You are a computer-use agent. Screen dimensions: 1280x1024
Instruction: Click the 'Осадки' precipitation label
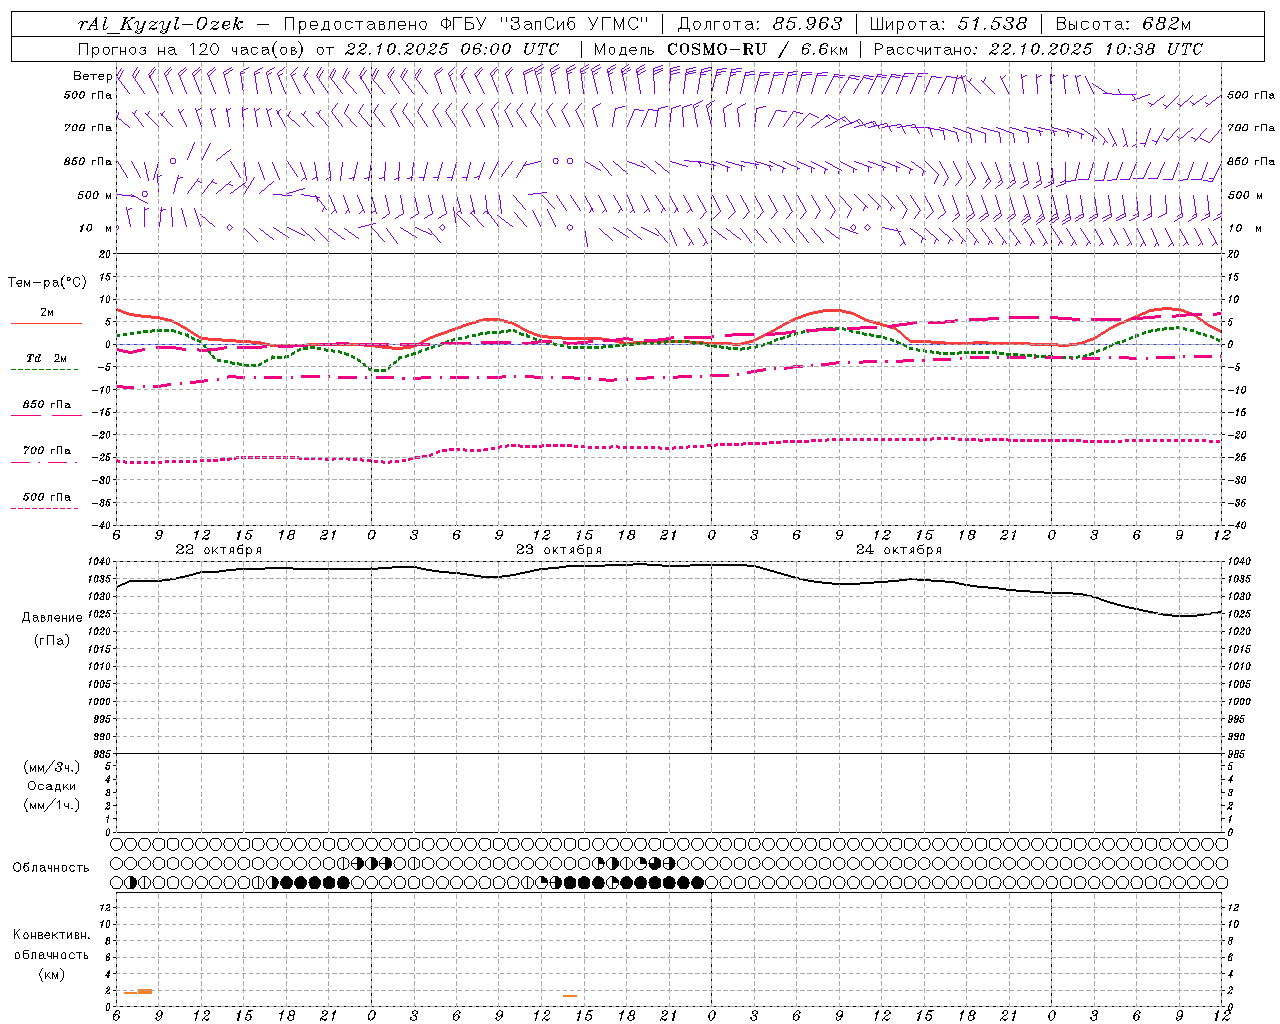52,786
